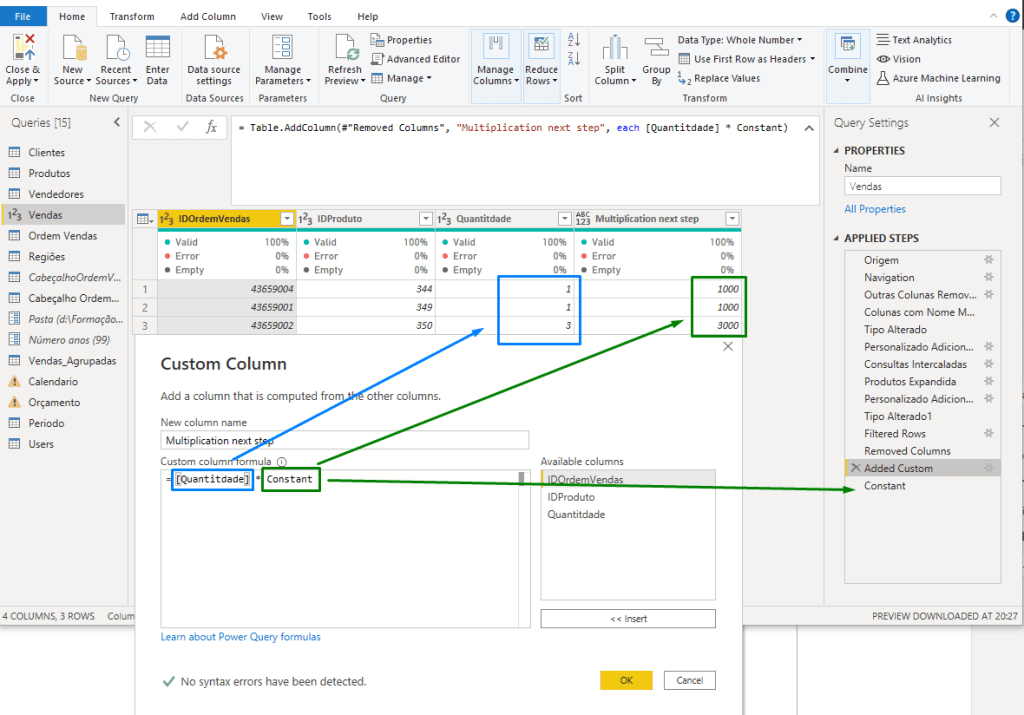1024x715 pixels.
Task: Expand the Data Type: Whole Number dropdown
Action: 740,40
